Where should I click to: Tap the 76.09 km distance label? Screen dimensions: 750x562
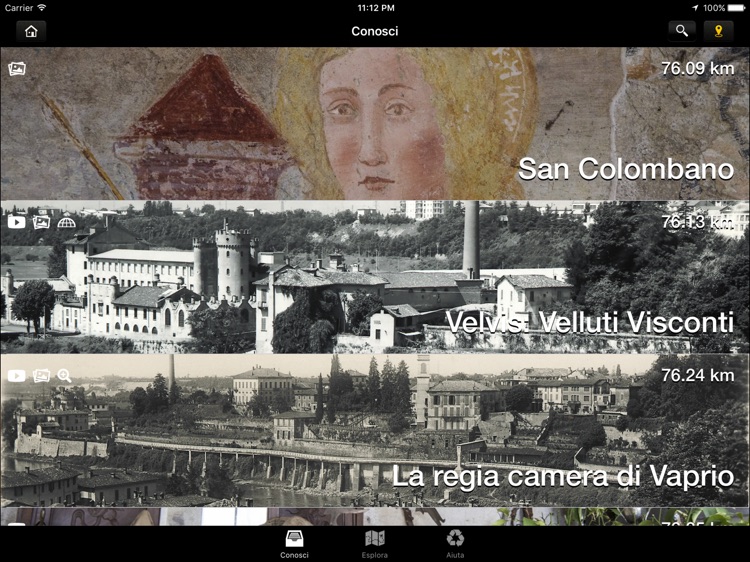698,69
